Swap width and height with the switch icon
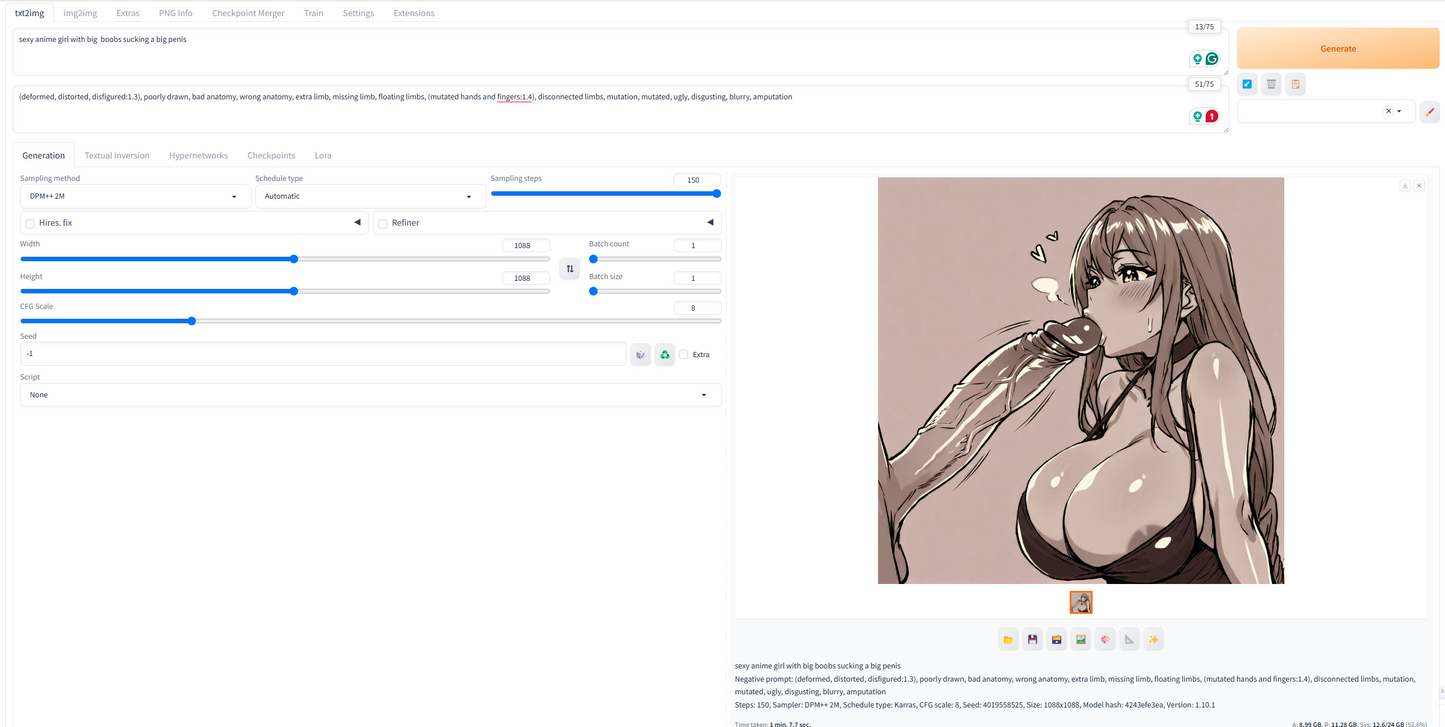Screen dimensions: 1445x727 [569, 268]
